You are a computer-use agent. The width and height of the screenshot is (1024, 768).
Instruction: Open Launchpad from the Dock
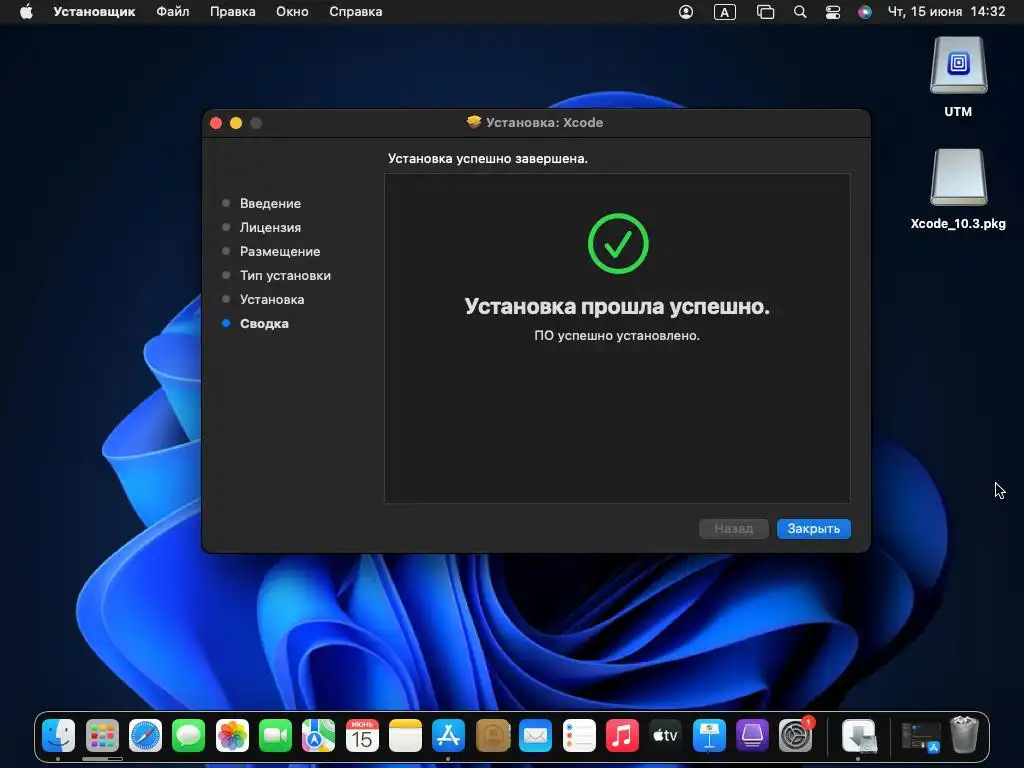[x=102, y=736]
